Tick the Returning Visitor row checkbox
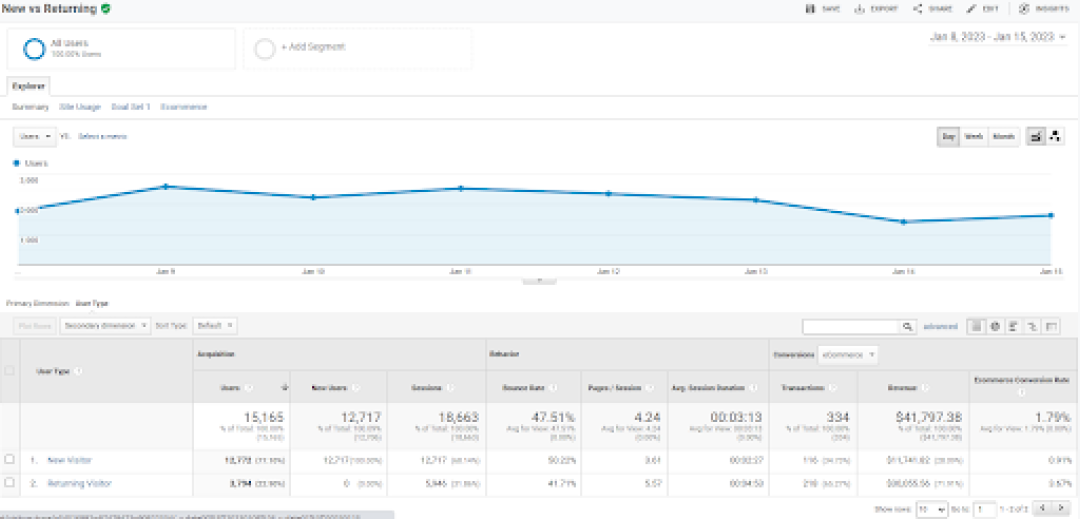Viewport: 1080px width, 519px height. [10, 483]
